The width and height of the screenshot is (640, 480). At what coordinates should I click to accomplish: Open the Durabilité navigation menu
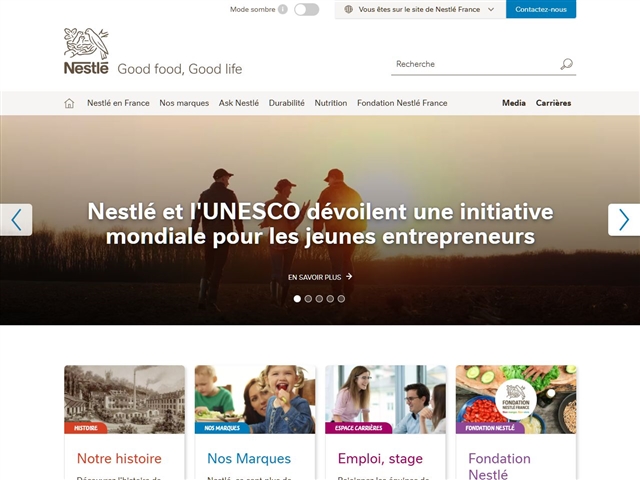pyautogui.click(x=287, y=103)
